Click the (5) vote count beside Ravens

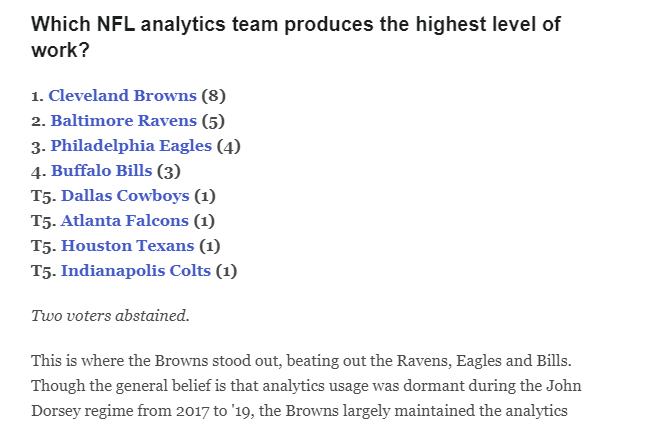[213, 121]
